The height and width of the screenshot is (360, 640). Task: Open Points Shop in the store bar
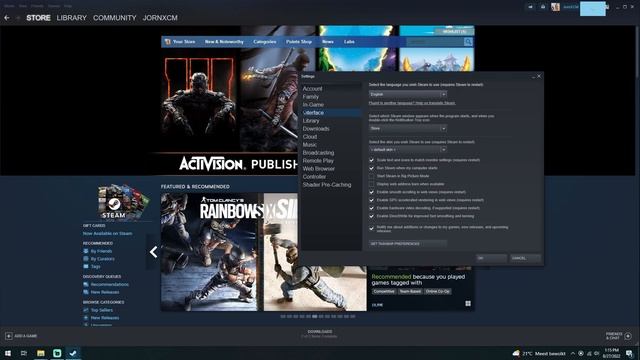click(x=299, y=42)
